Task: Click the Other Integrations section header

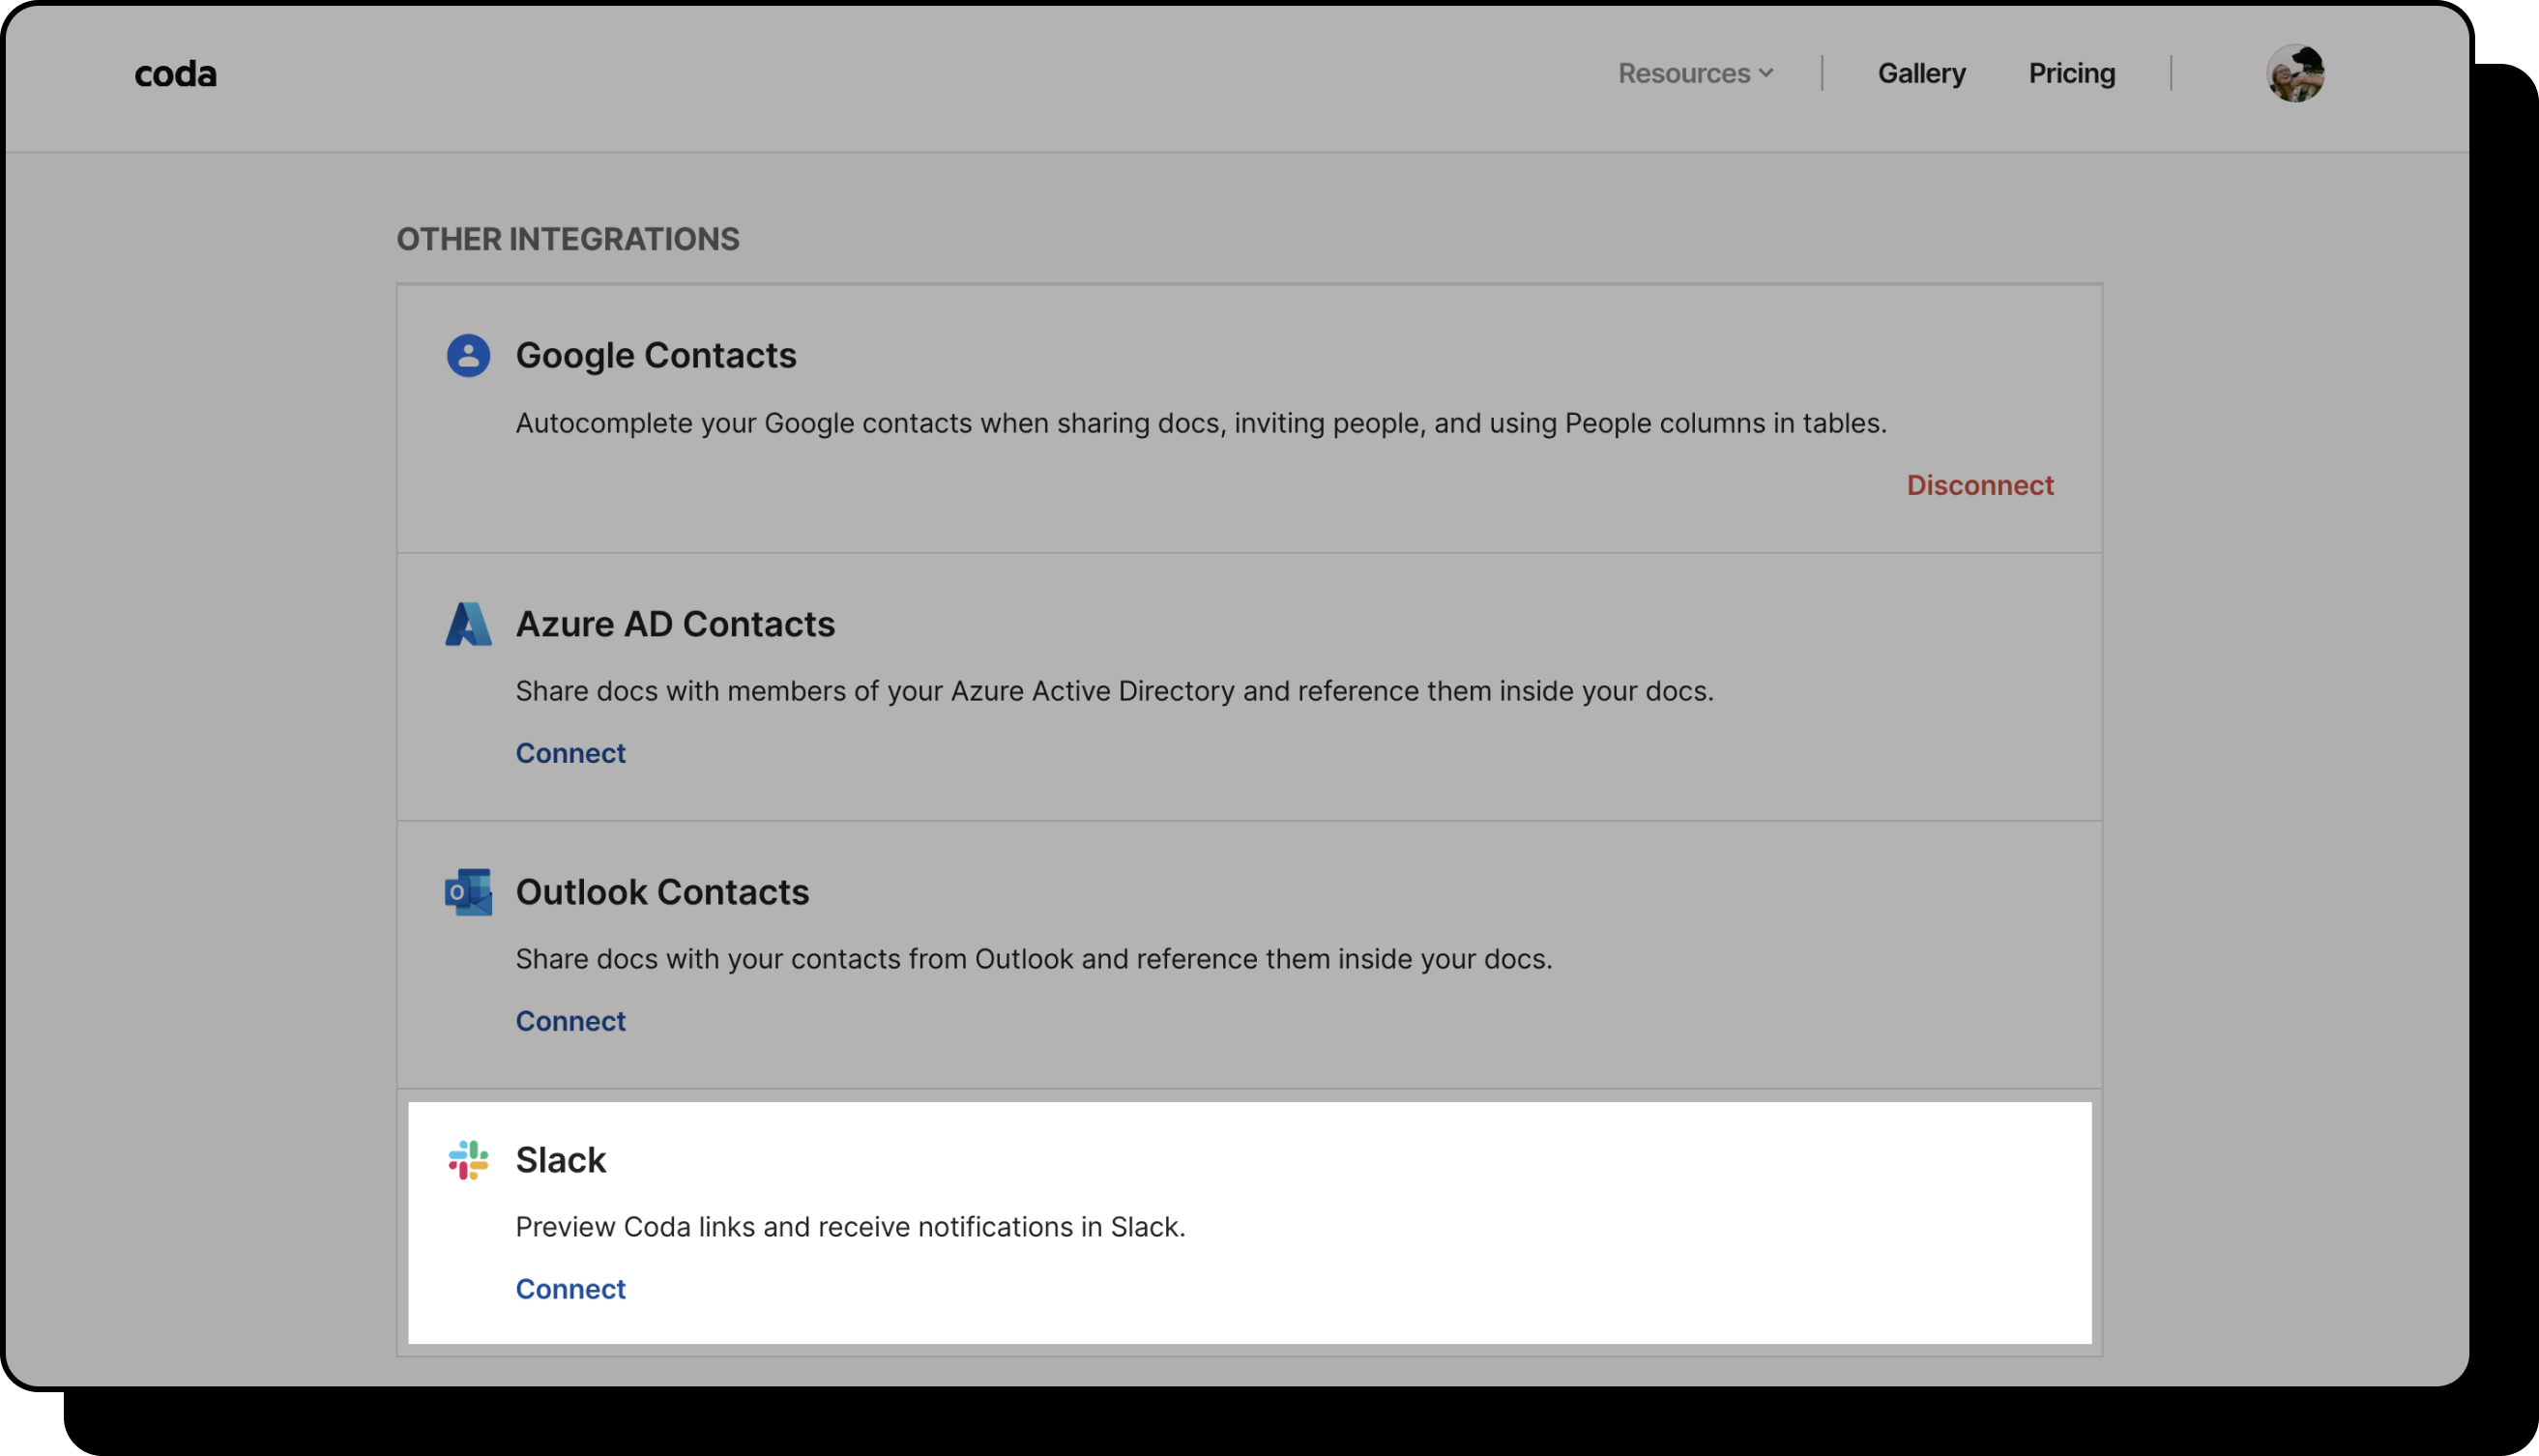Action: click(x=568, y=239)
